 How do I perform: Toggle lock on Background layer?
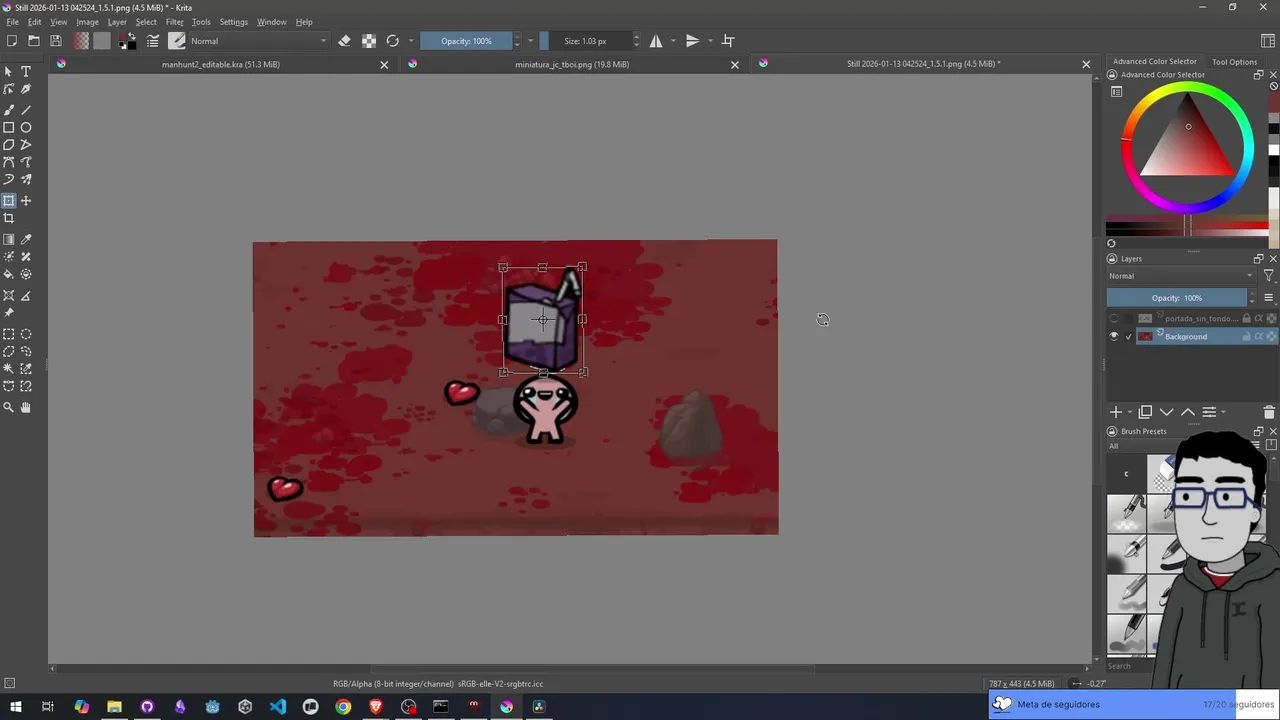tap(1246, 337)
